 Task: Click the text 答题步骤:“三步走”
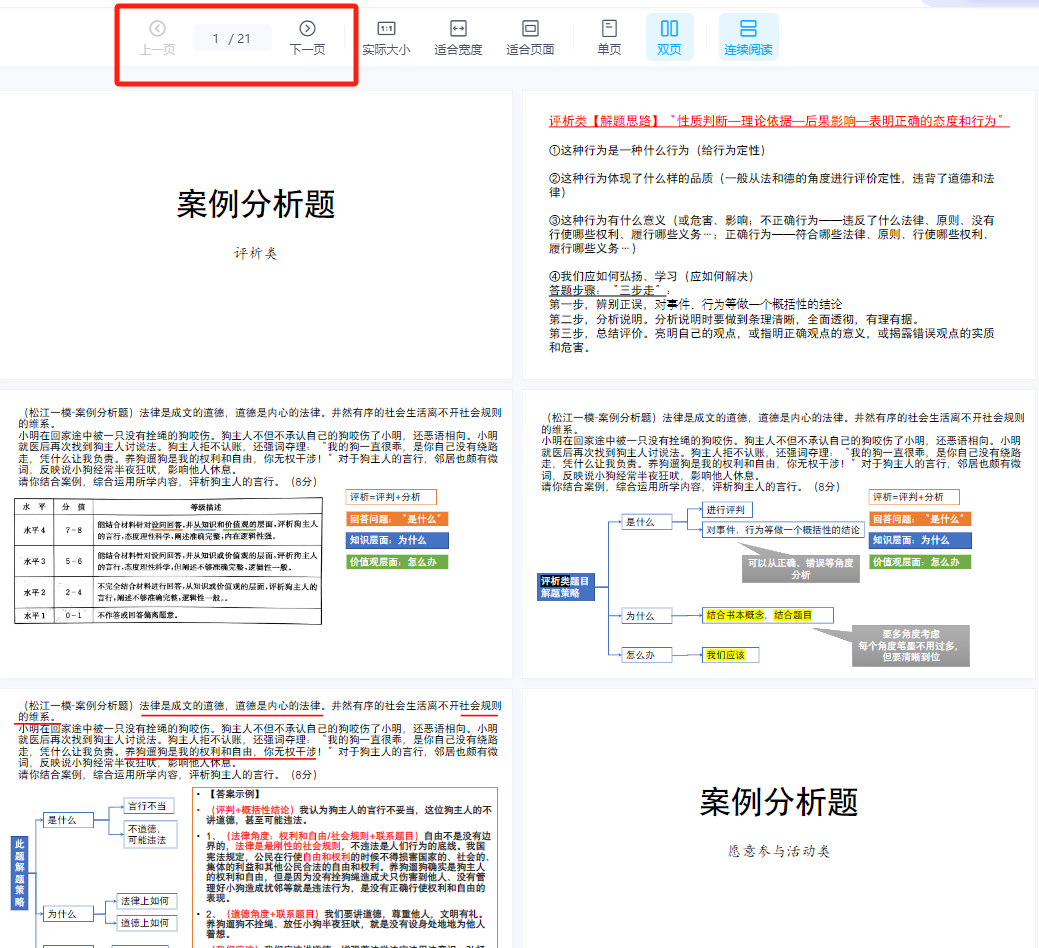pyautogui.click(x=607, y=290)
